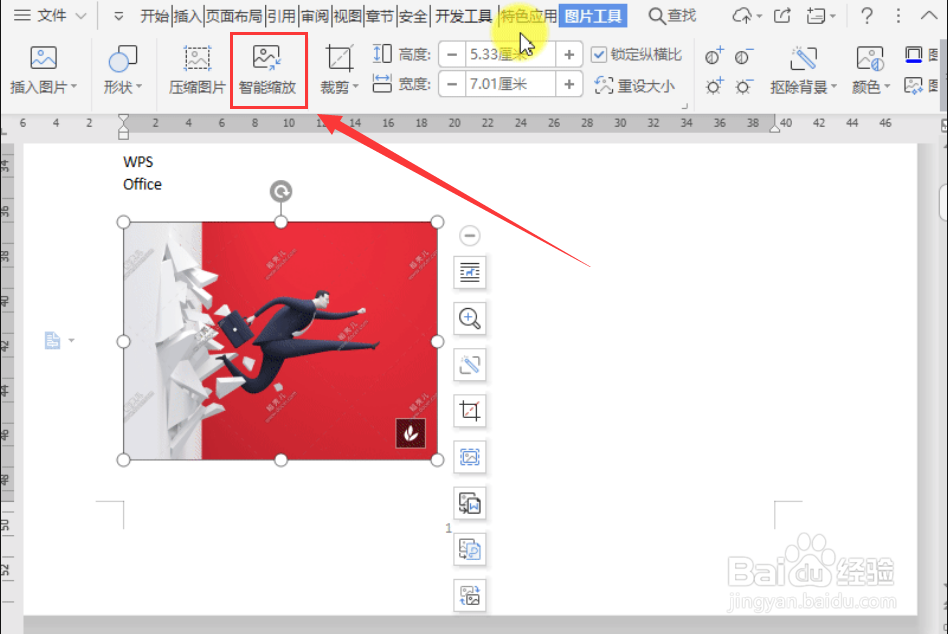Collapse the ribbon with up chevron
948x634 pixels.
coord(929,16)
